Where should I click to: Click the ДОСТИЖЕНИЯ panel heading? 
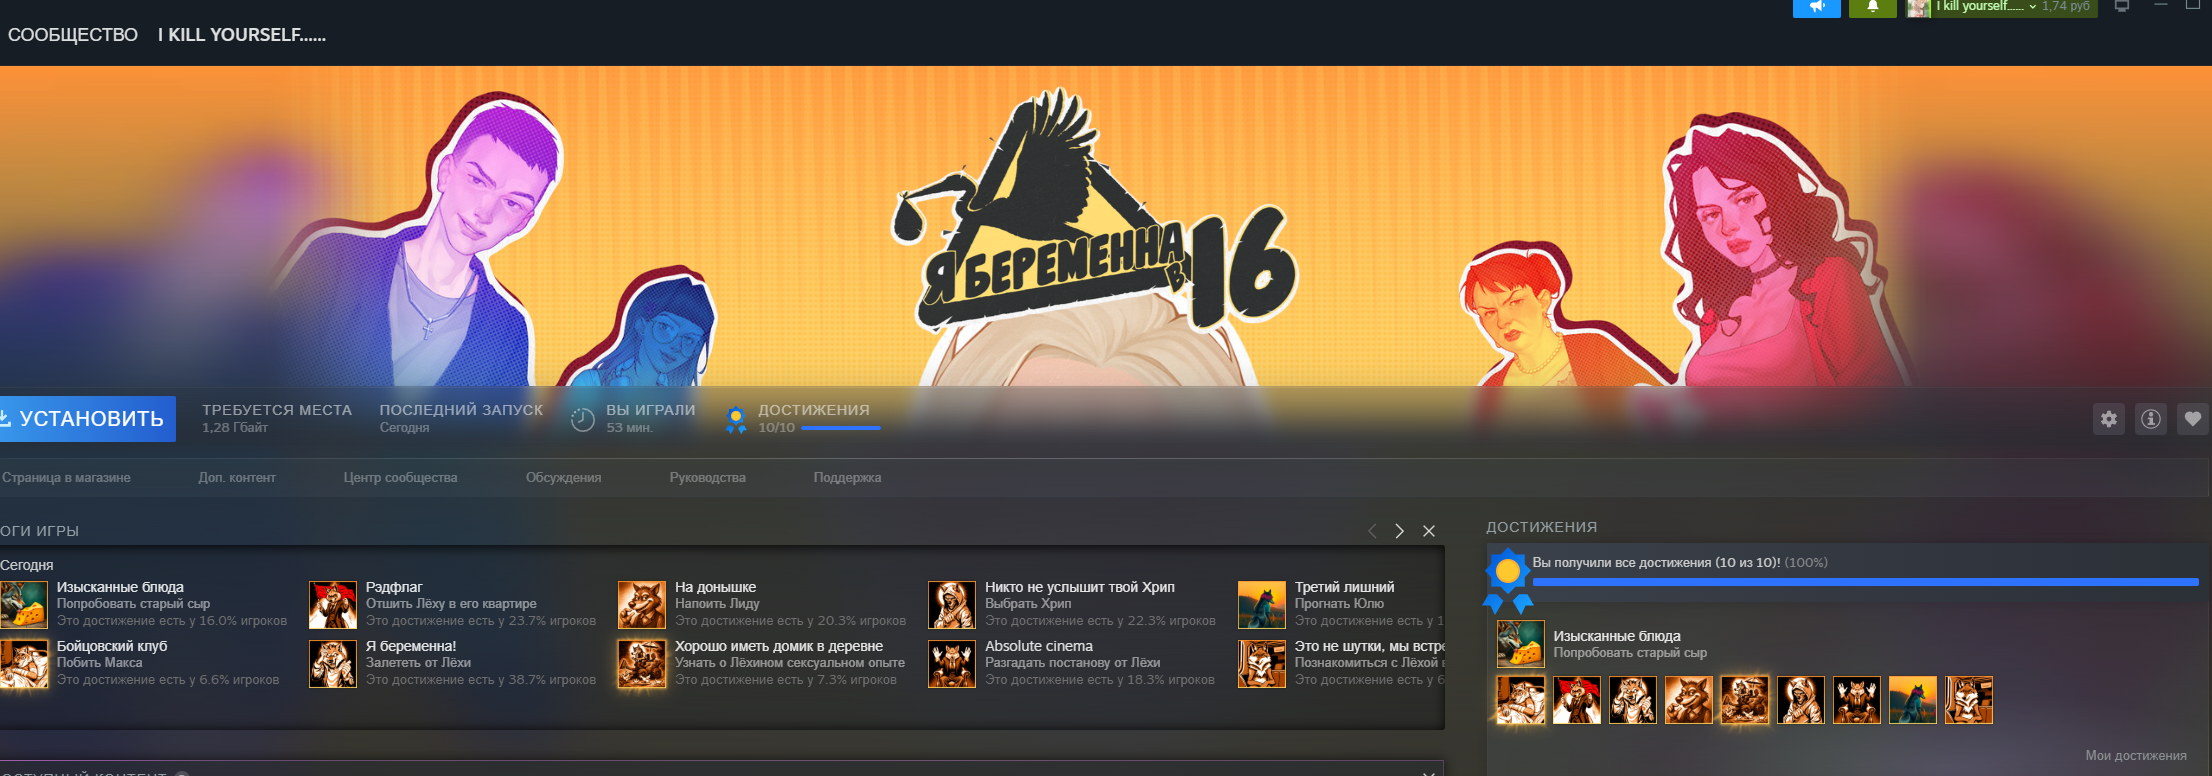click(1542, 527)
